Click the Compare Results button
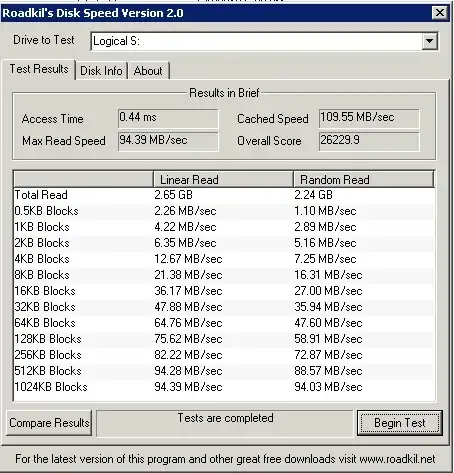This screenshot has width=454, height=473. (x=49, y=423)
